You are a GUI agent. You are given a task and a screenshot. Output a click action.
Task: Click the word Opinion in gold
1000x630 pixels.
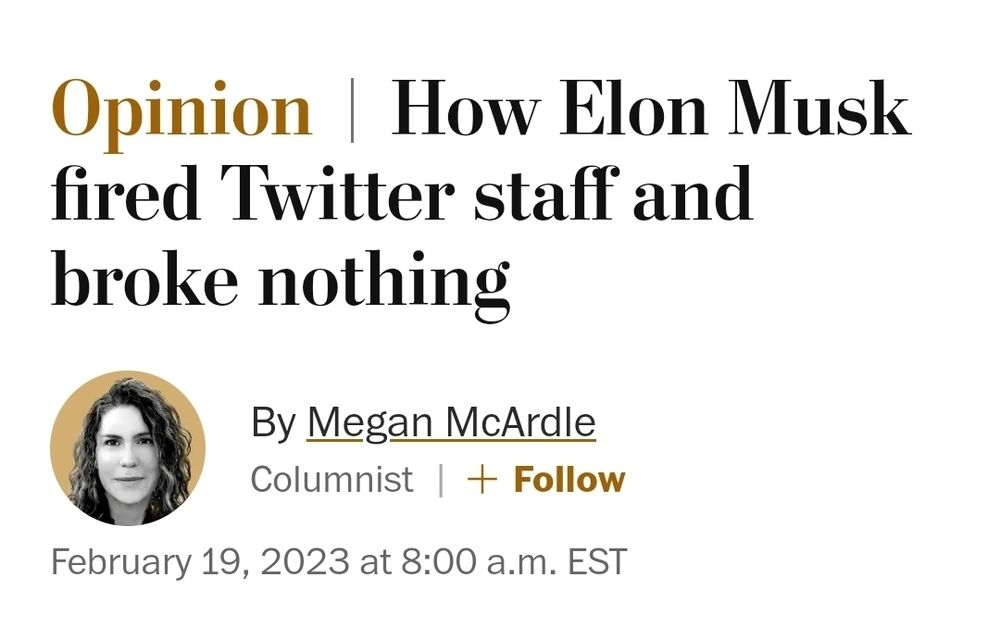pyautogui.click(x=180, y=107)
